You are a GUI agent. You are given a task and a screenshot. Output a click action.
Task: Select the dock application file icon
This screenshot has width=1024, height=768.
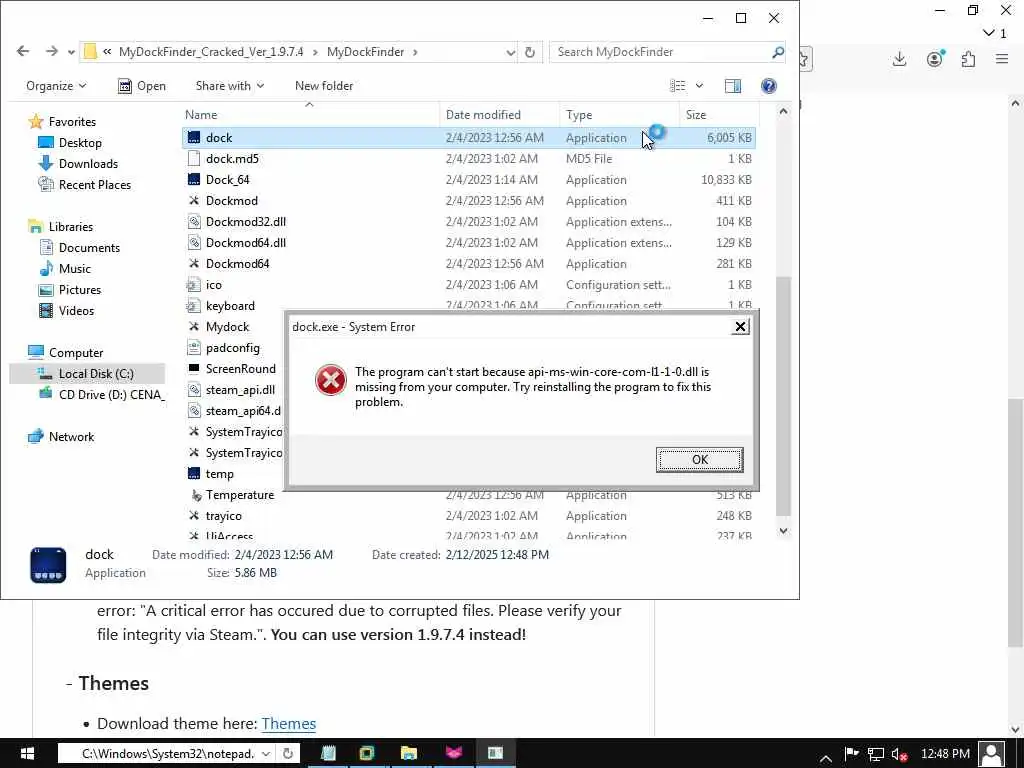point(194,138)
